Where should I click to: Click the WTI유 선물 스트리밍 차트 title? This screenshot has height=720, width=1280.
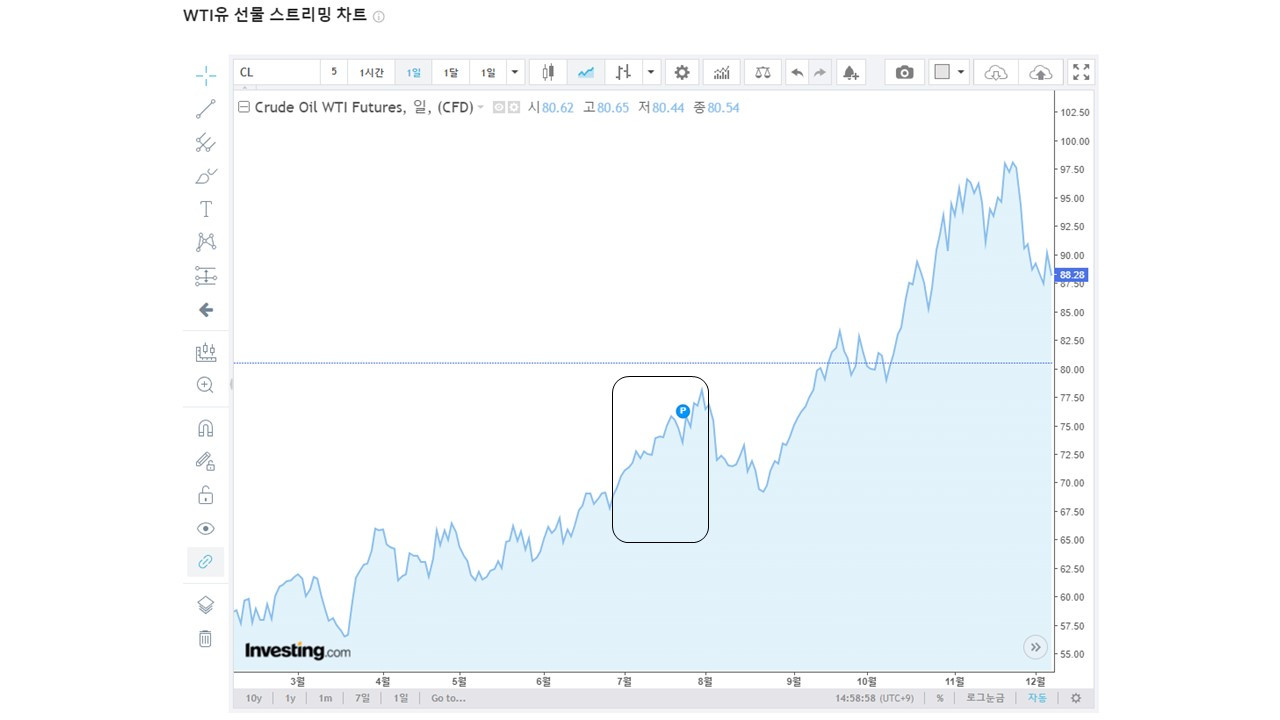click(x=275, y=16)
